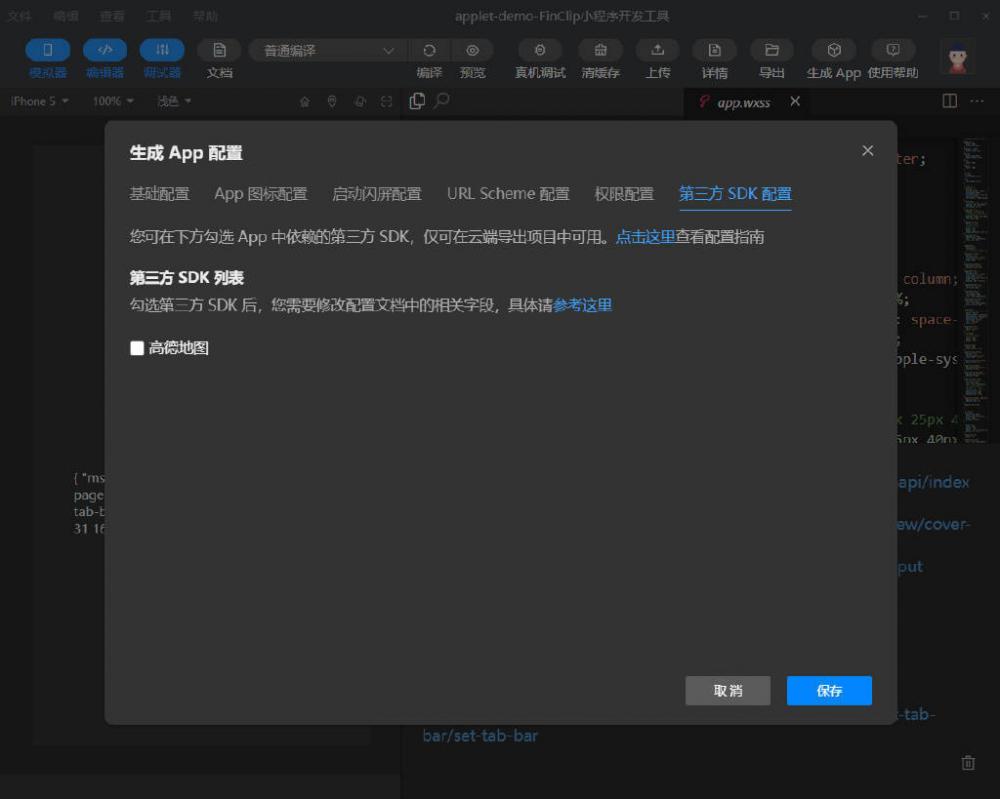The width and height of the screenshot is (1000, 799).
Task: Open the 使用帮助 help icon
Action: (x=893, y=50)
